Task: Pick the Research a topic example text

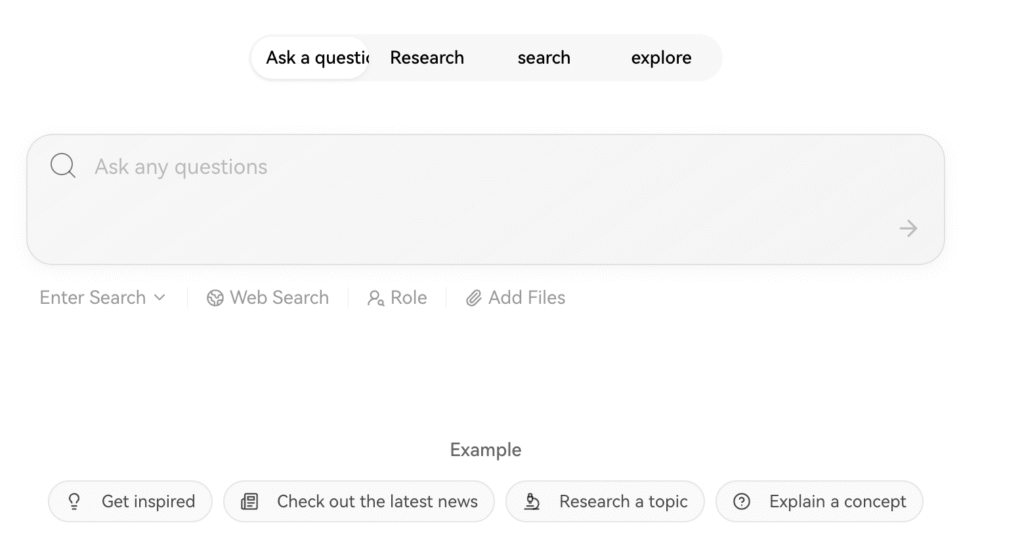Action: (623, 502)
